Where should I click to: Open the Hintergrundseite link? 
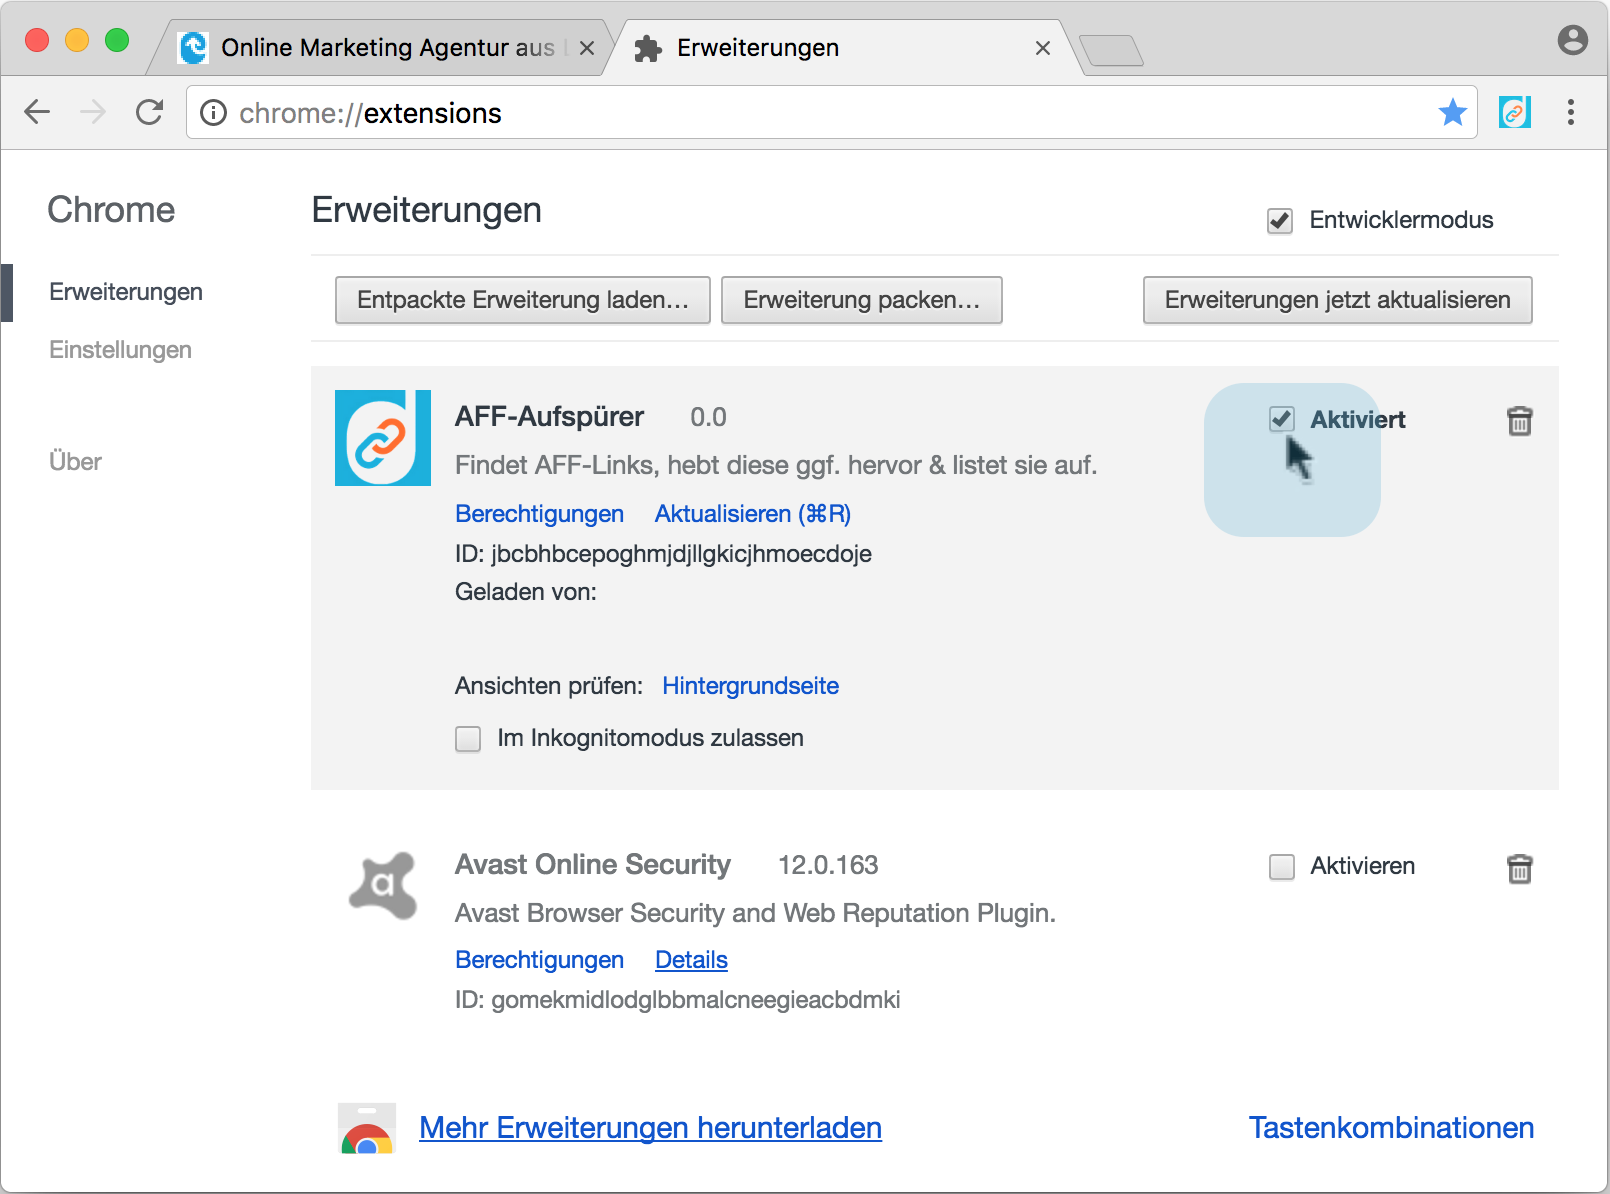(x=750, y=686)
